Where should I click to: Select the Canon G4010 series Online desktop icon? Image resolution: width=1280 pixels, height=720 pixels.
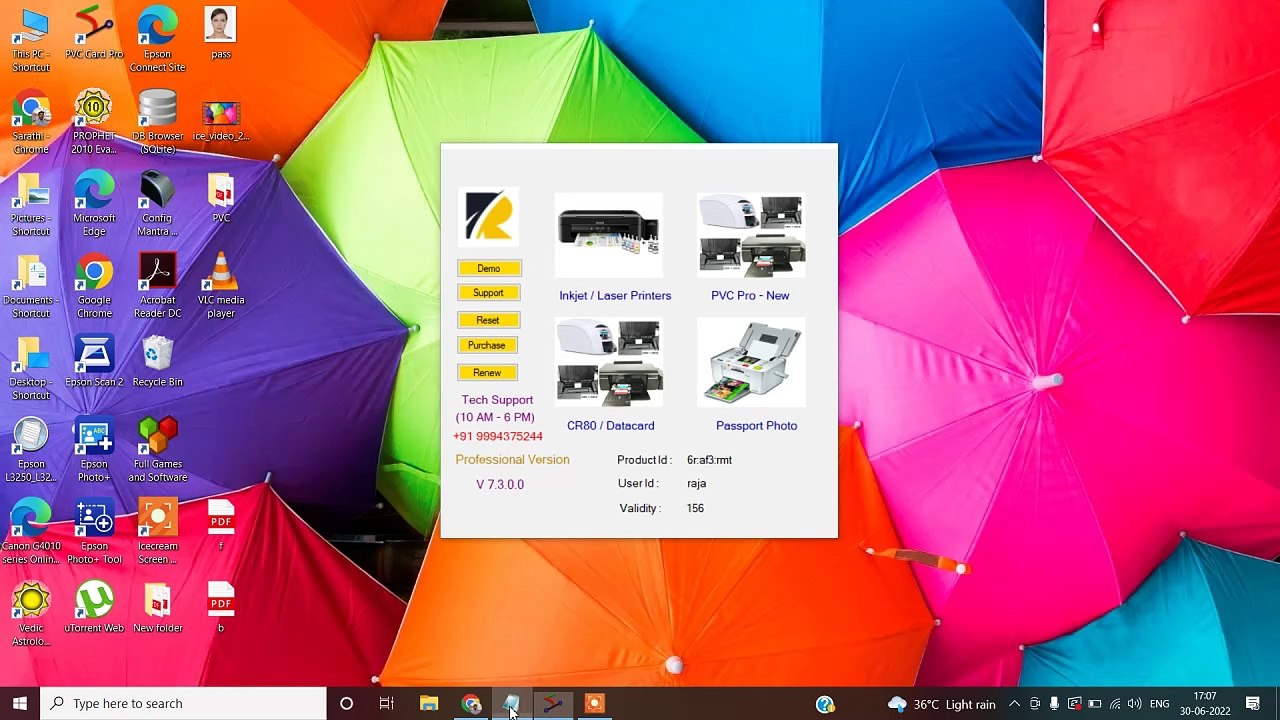pos(31,532)
